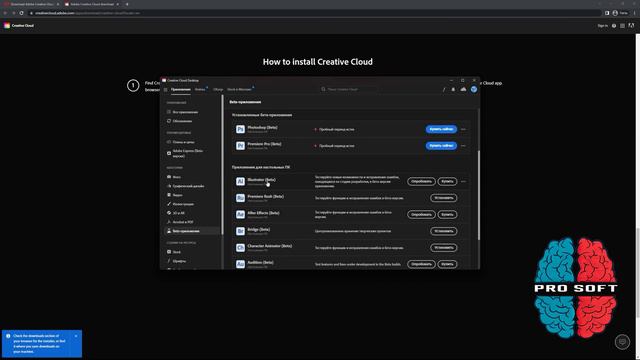Open more options for Photoshop (Beta)
Image resolution: width=640 pixels, height=360 pixels.
tap(463, 129)
